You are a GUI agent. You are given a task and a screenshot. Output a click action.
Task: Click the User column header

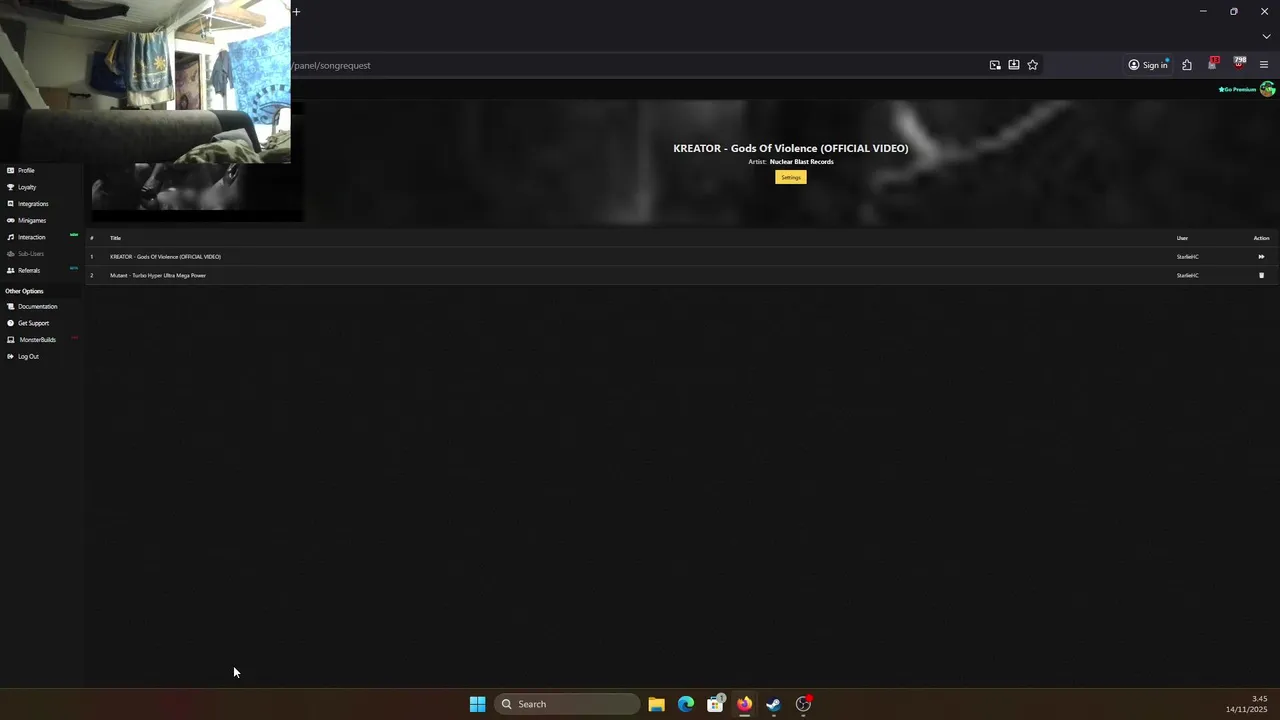point(1182,238)
